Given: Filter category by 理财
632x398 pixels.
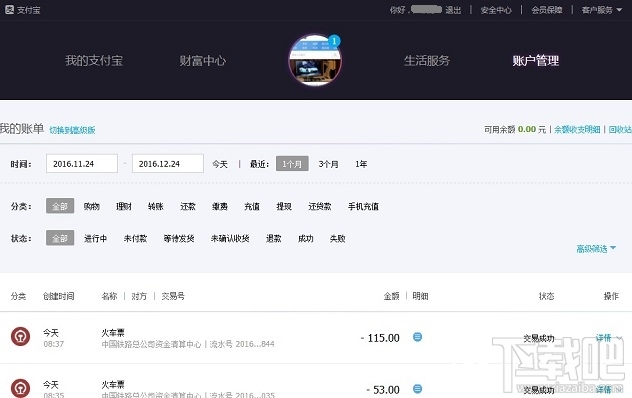Looking at the screenshot, I should tap(124, 206).
